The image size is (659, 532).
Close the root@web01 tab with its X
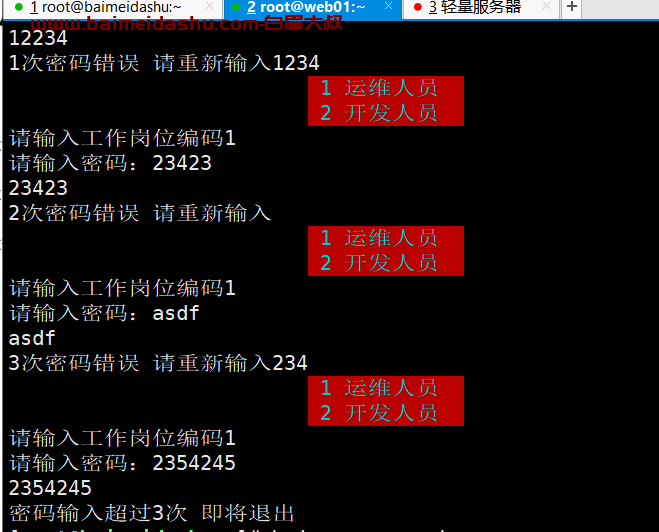pos(388,6)
